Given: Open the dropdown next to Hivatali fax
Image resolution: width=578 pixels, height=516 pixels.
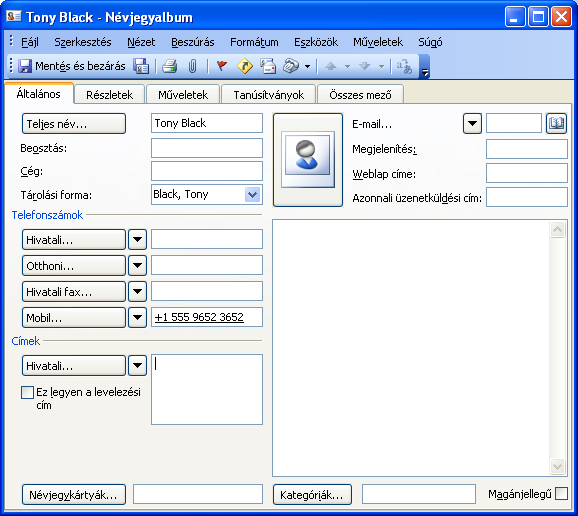Looking at the screenshot, I should (137, 292).
